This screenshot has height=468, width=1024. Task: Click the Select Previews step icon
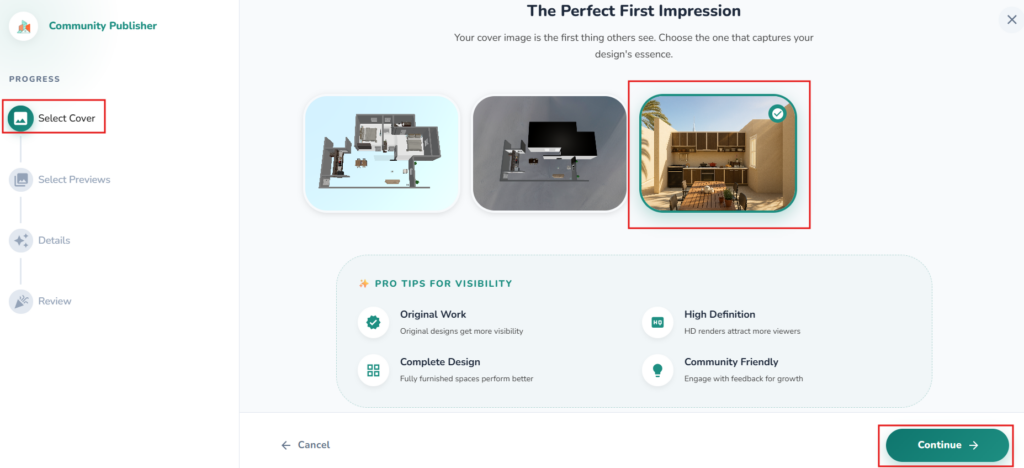(20, 180)
